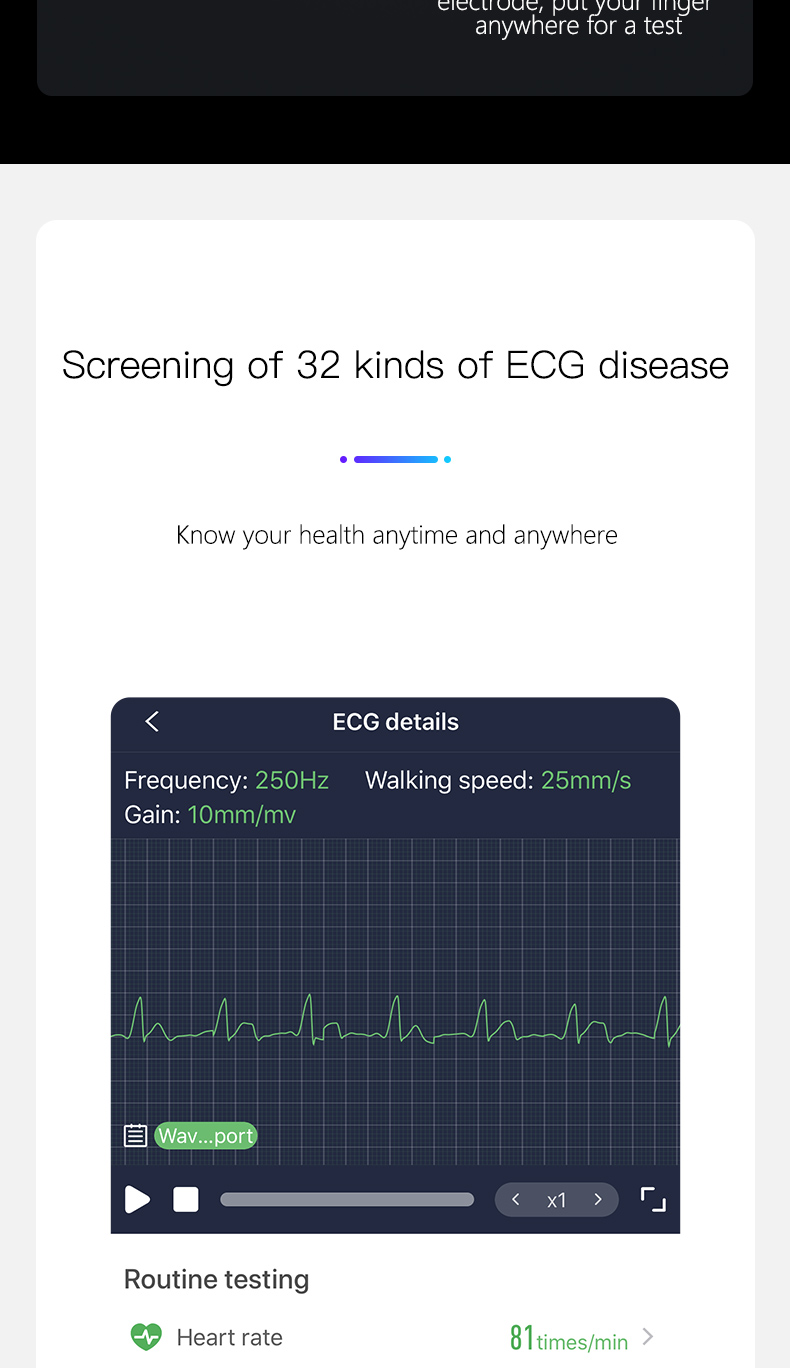Click the 250Hz frequency value

click(292, 780)
